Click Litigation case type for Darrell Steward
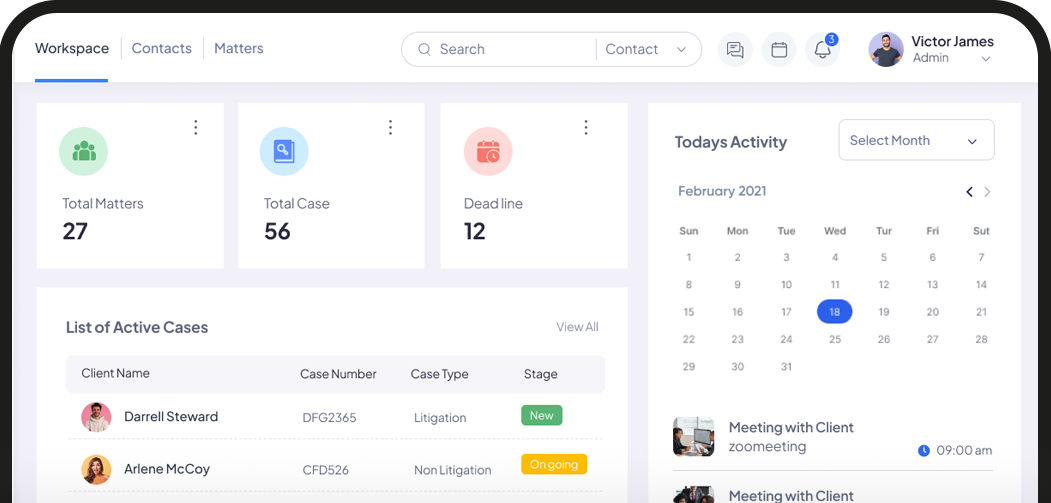The width and height of the screenshot is (1051, 503). point(440,418)
